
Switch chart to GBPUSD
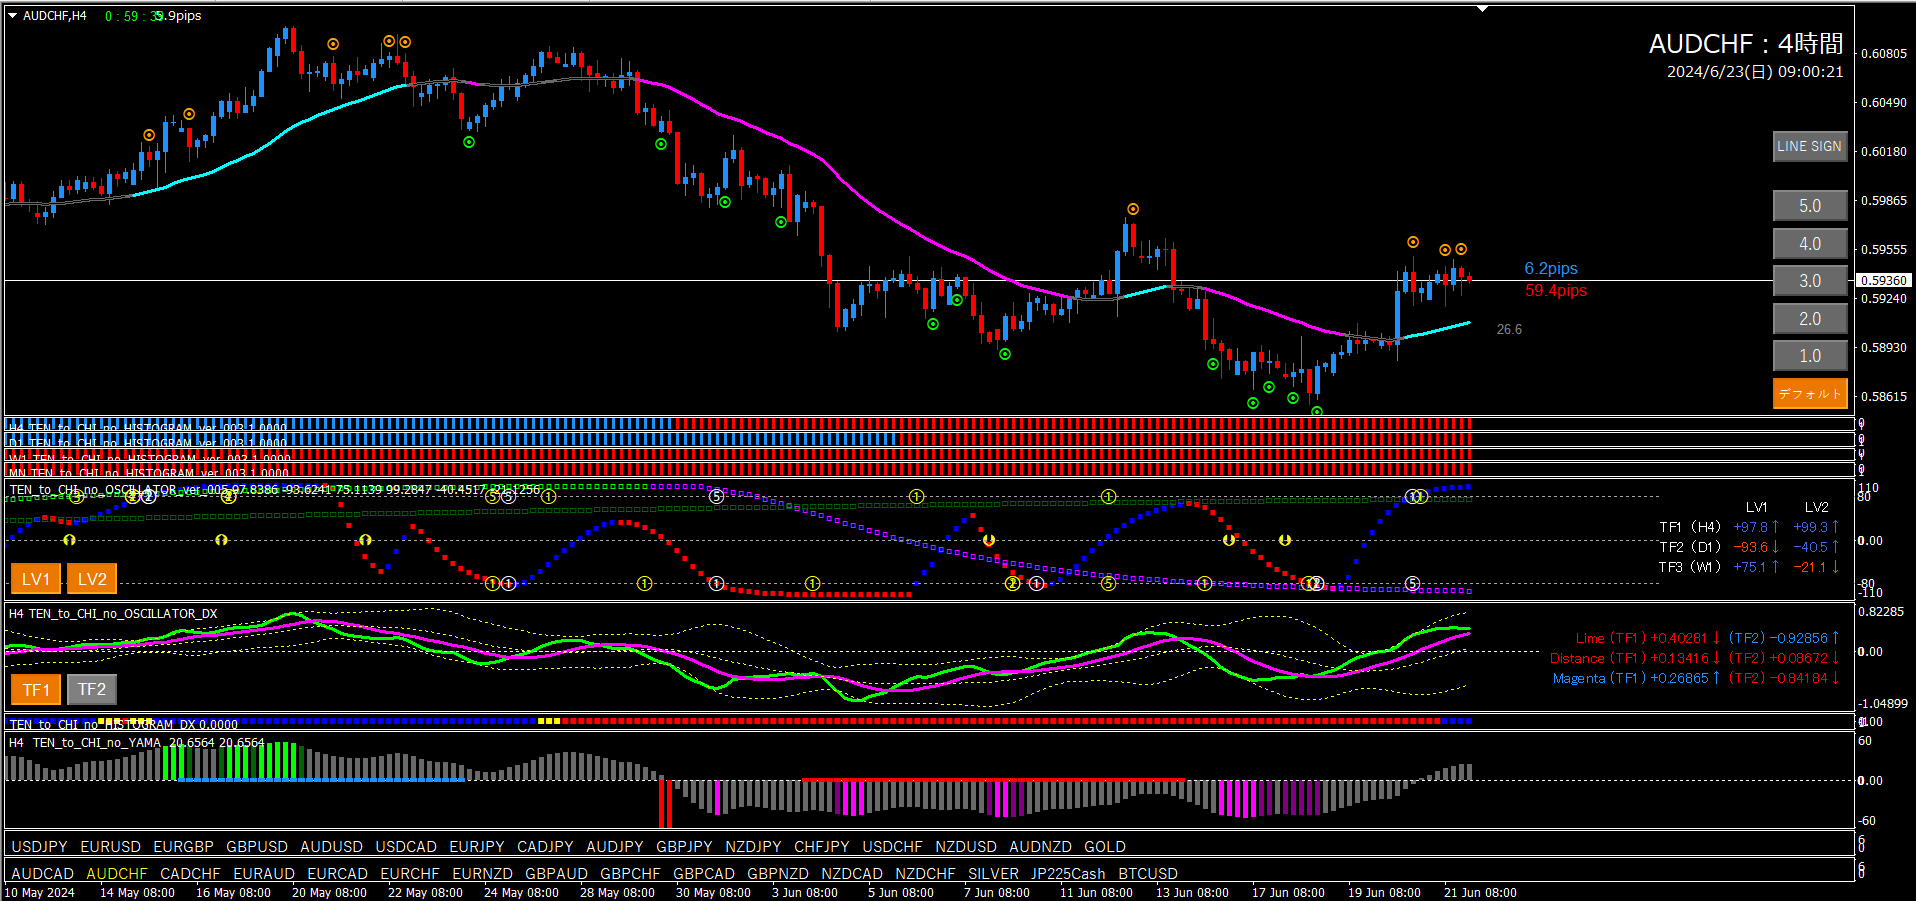257,847
